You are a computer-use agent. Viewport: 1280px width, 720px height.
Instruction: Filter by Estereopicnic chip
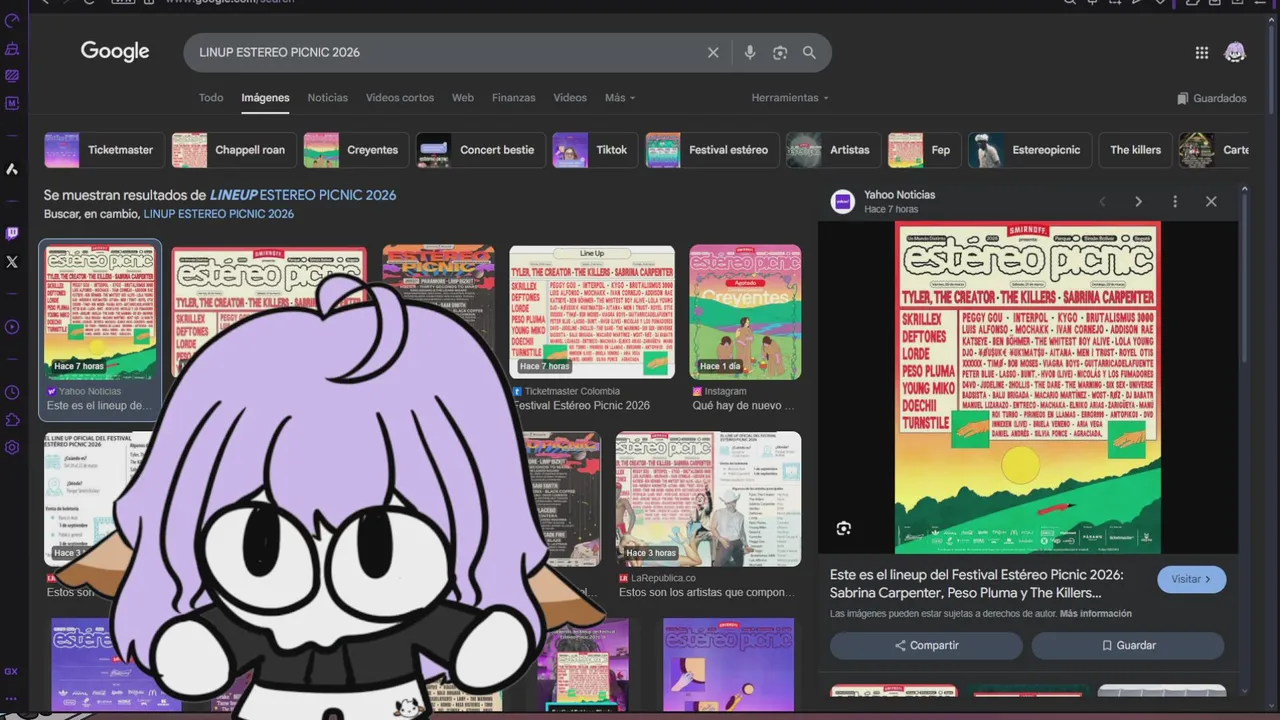tap(1029, 150)
